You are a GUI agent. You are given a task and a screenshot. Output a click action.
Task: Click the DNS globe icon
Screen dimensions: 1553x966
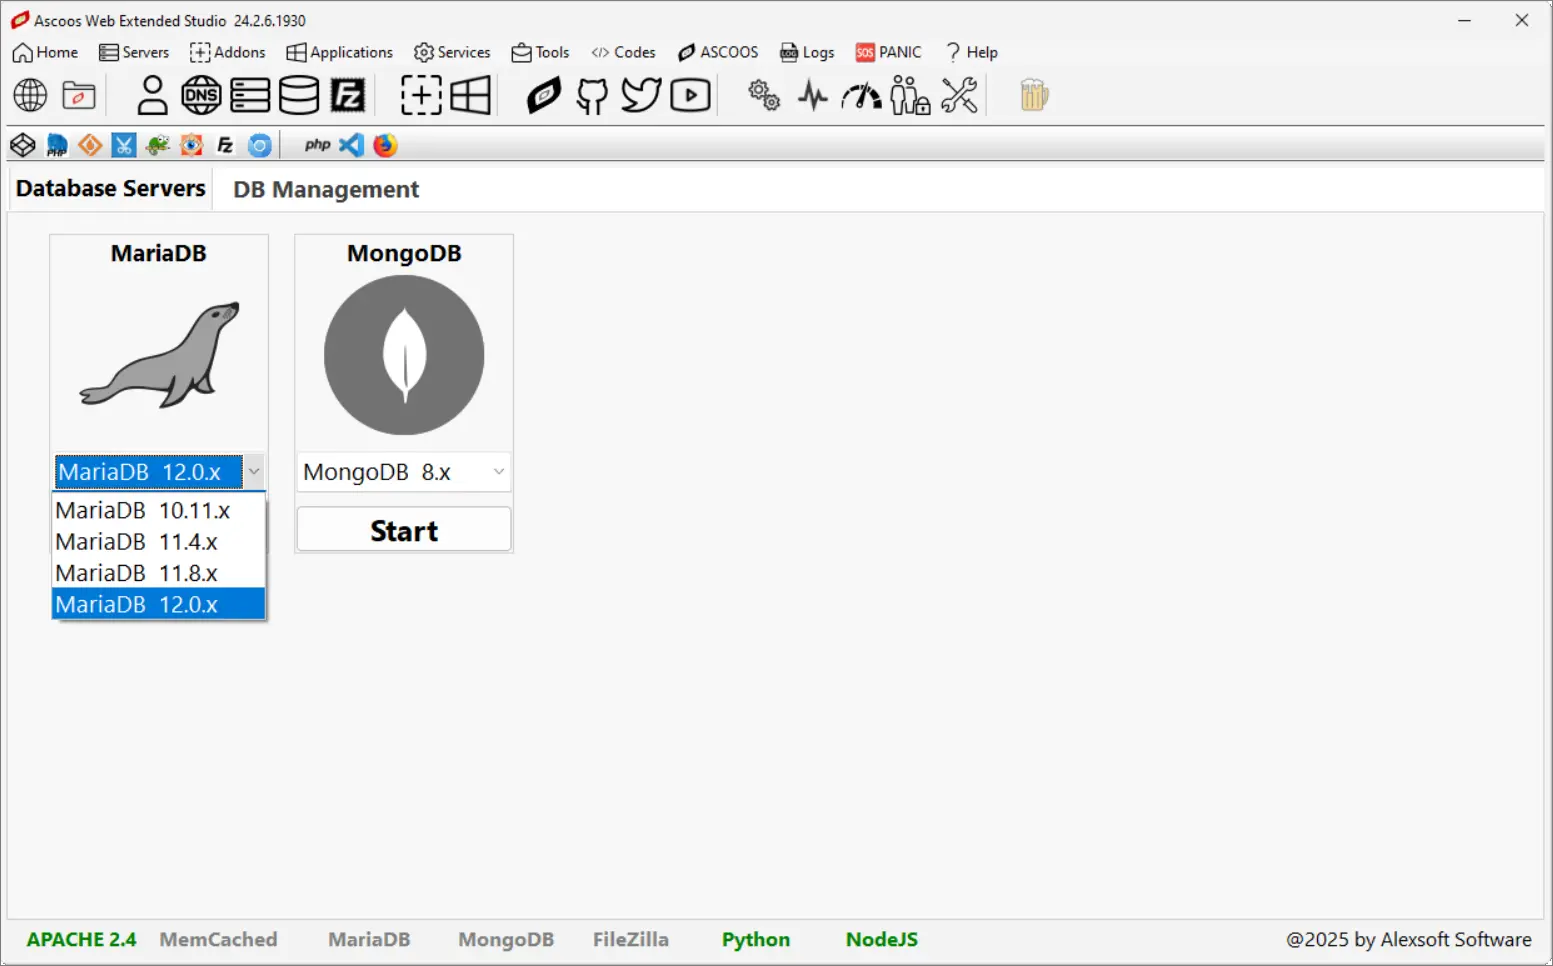pyautogui.click(x=201, y=96)
